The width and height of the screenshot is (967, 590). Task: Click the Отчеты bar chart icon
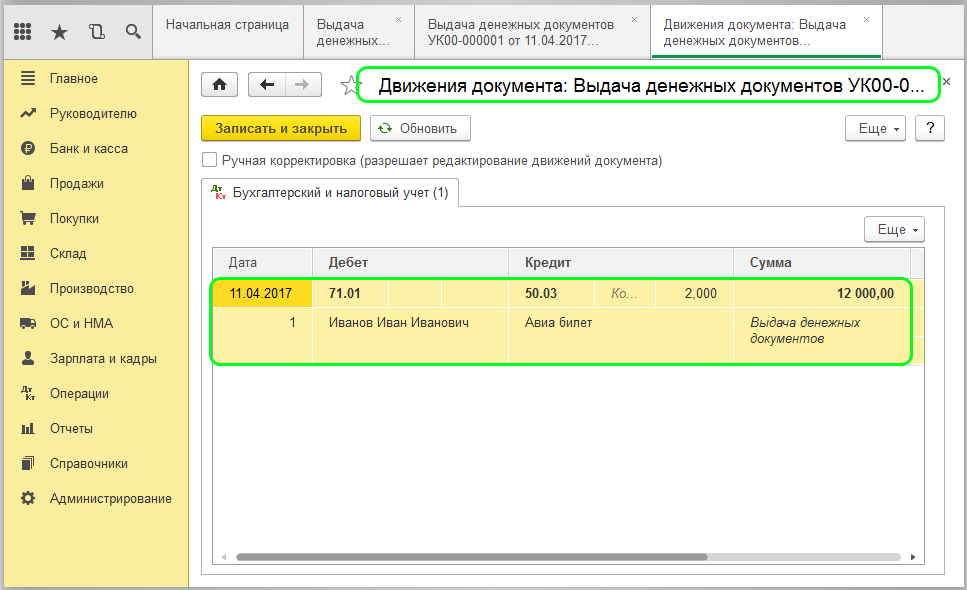pos(28,428)
